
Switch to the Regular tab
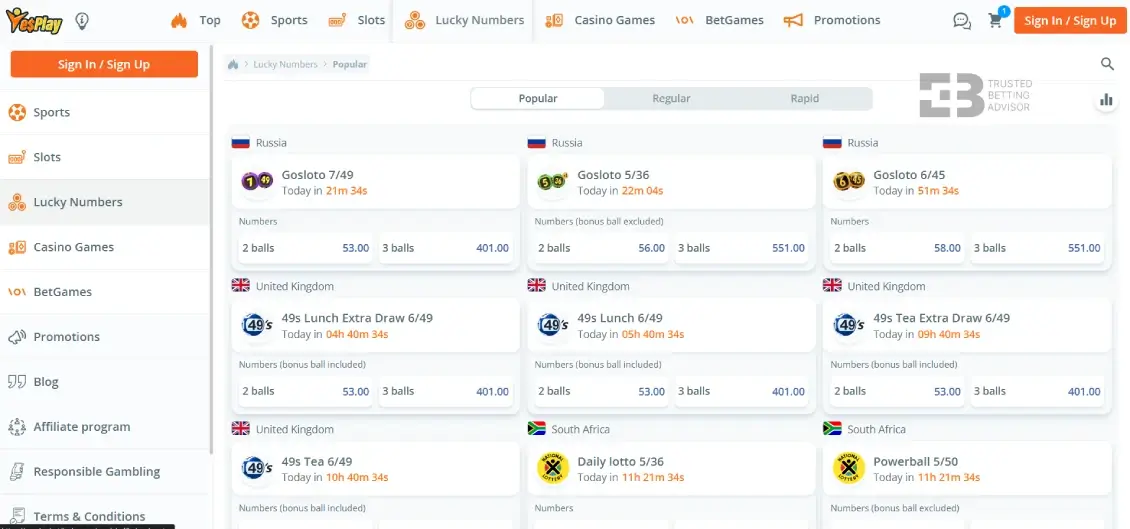671,98
